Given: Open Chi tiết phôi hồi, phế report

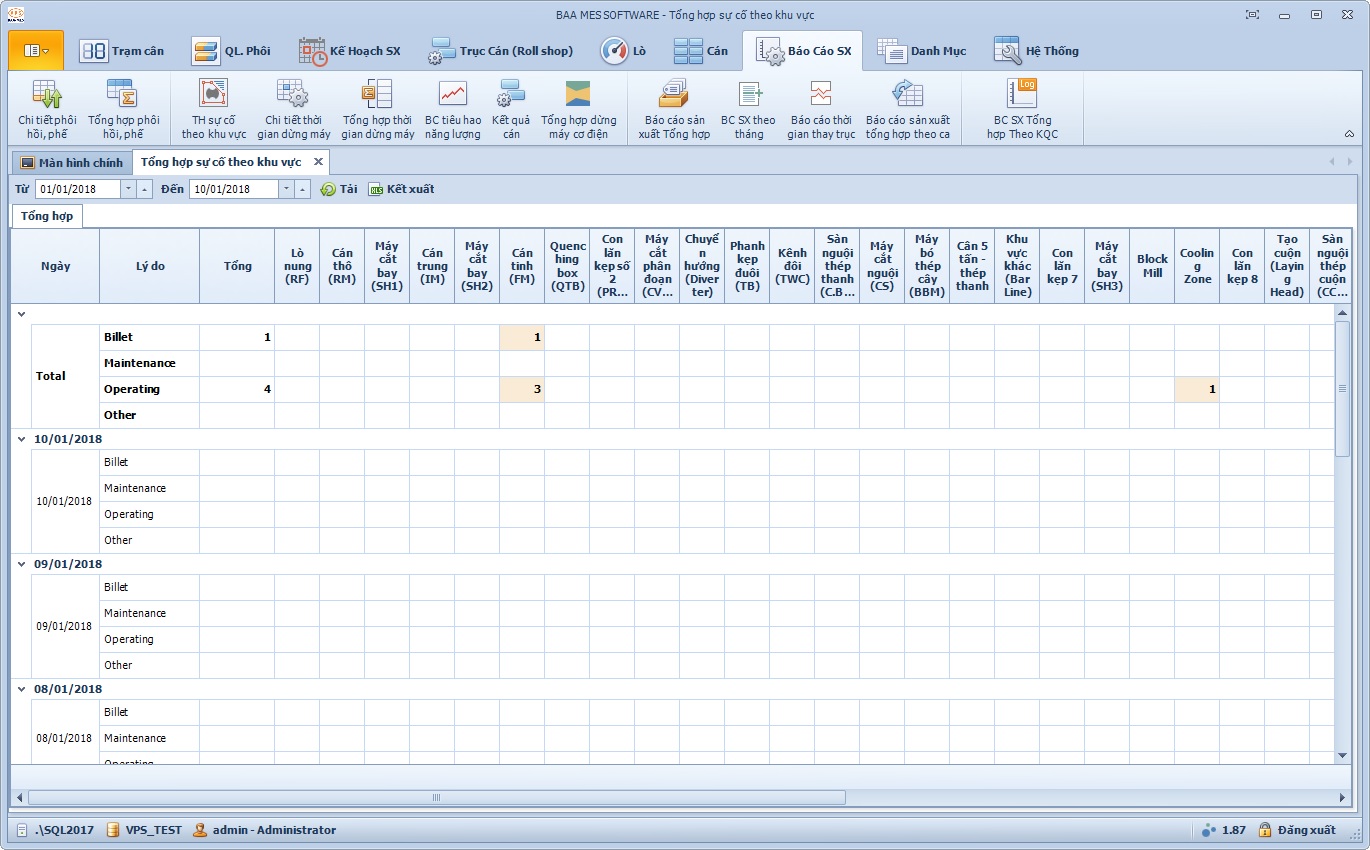Looking at the screenshot, I should pos(47,108).
